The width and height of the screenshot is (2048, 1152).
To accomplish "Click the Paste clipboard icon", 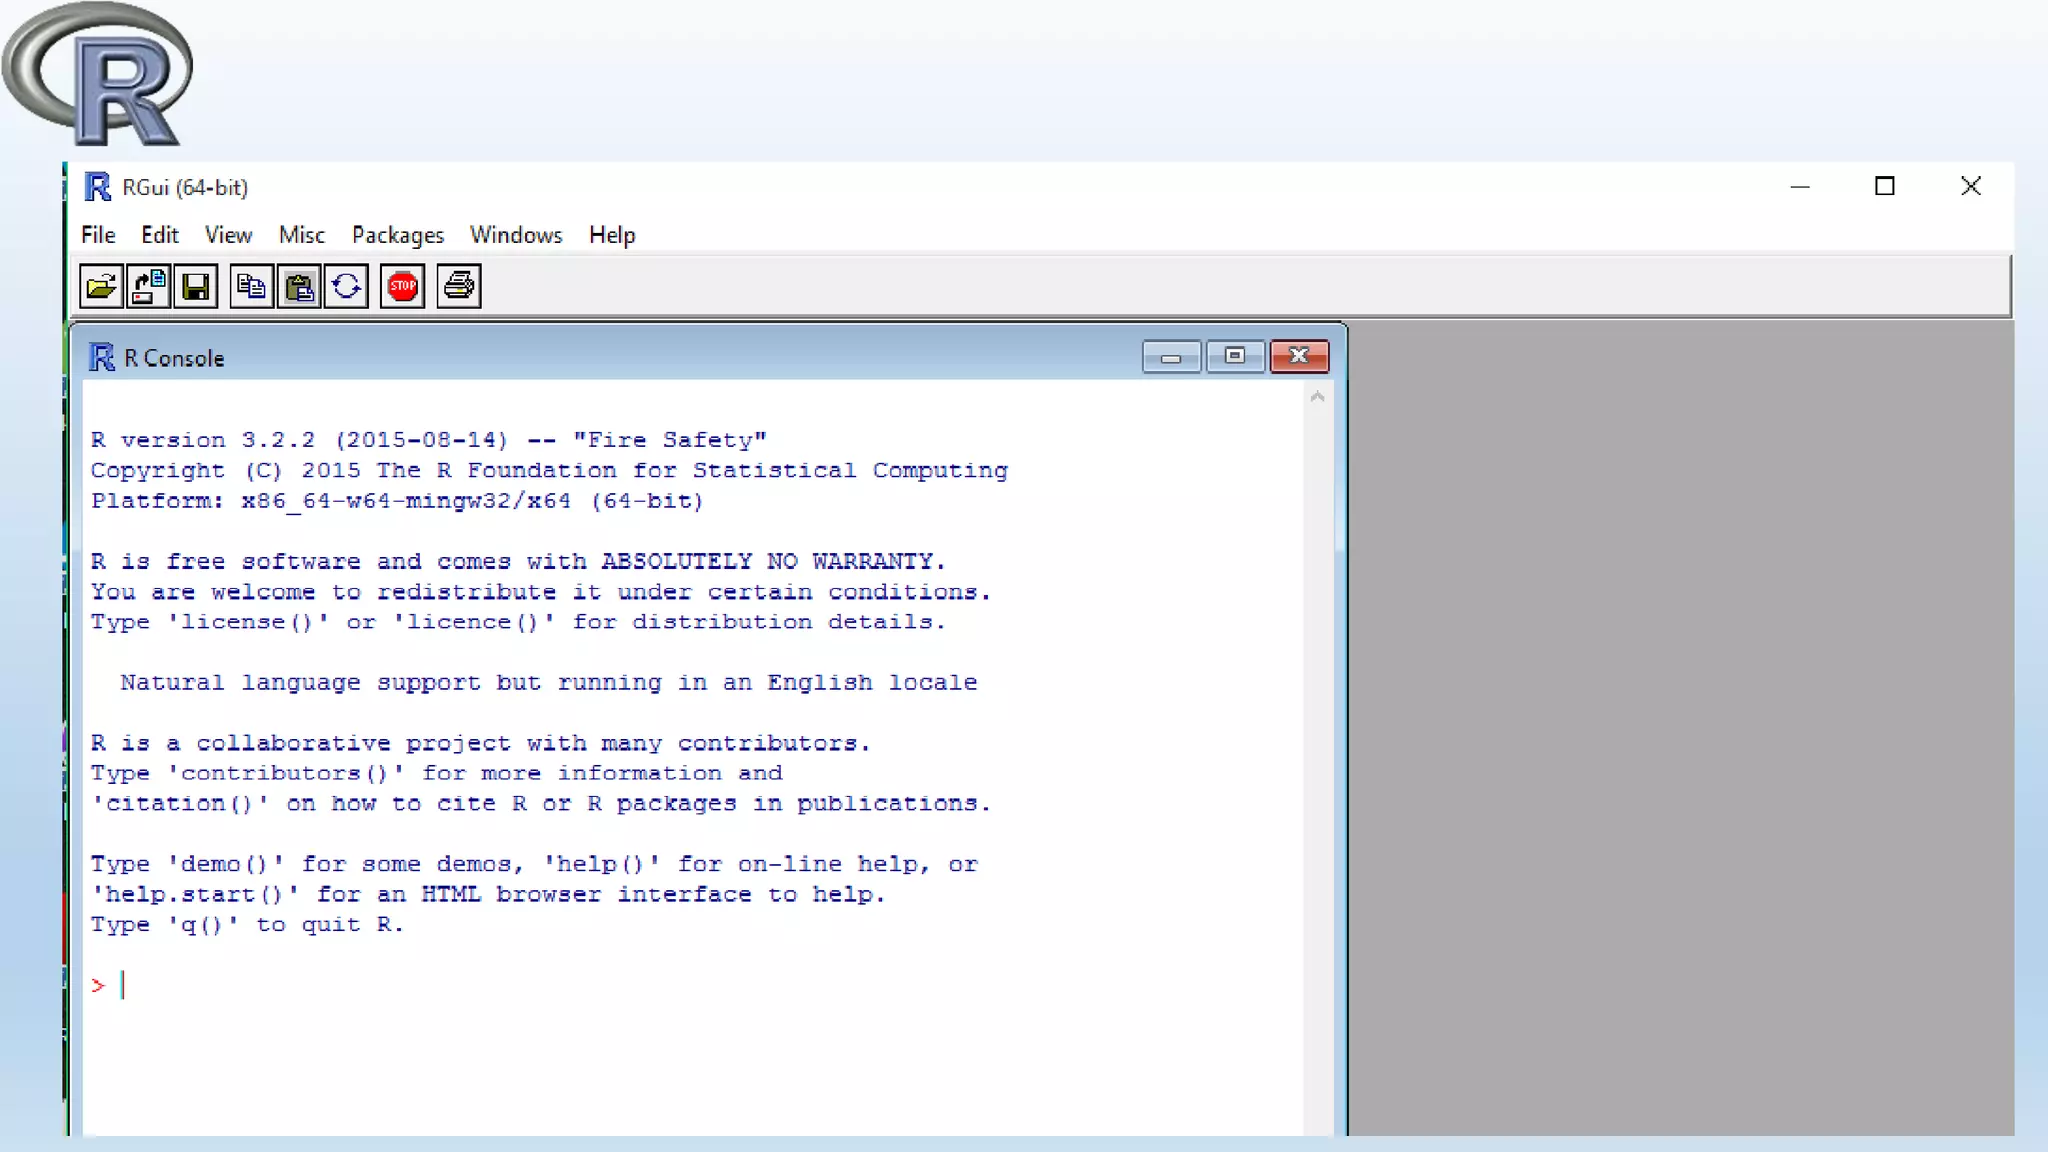I will click(299, 287).
